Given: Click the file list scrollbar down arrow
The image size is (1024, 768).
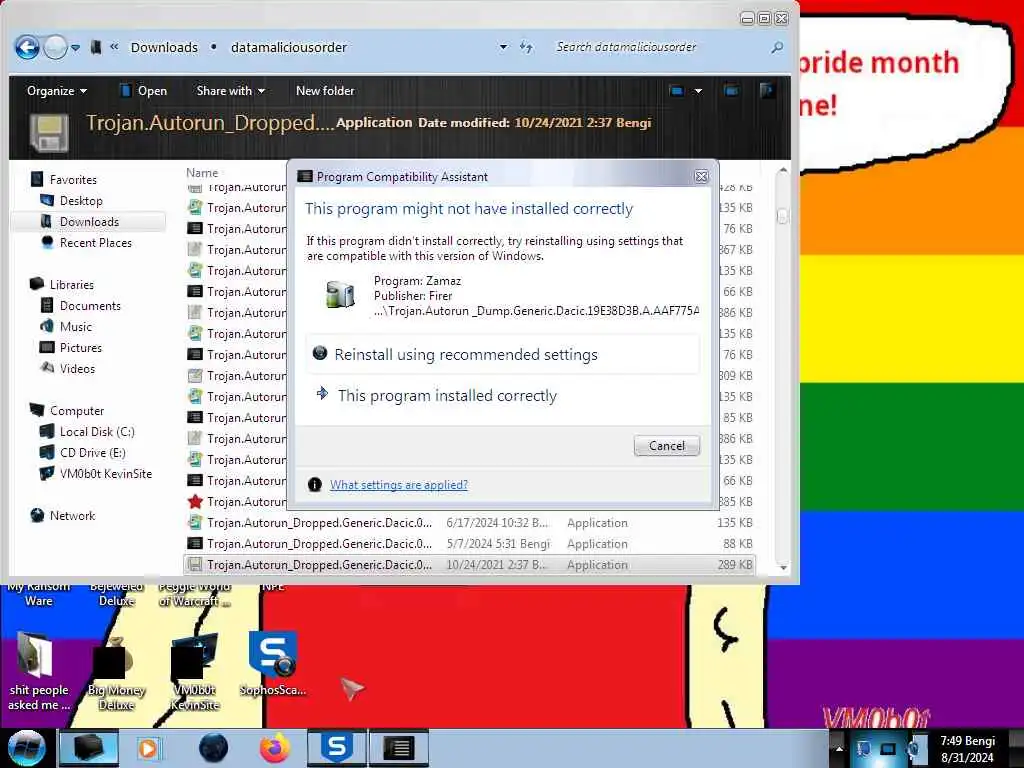Looking at the screenshot, I should click(782, 568).
